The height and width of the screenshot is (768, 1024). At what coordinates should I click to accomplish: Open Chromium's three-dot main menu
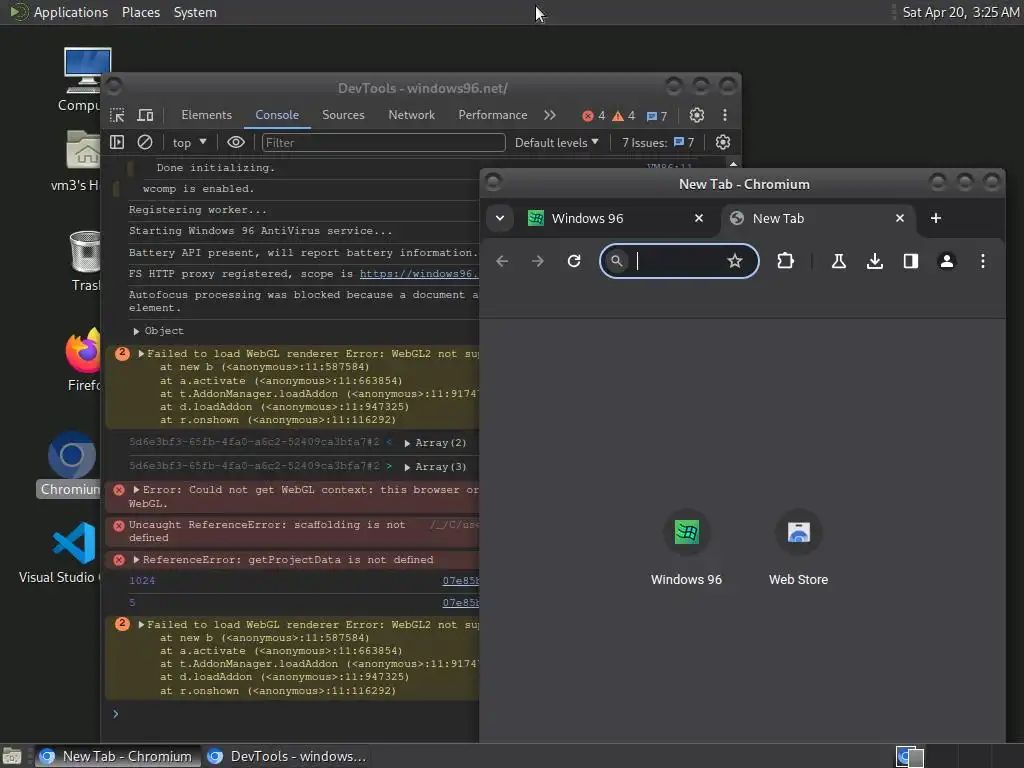click(x=983, y=261)
